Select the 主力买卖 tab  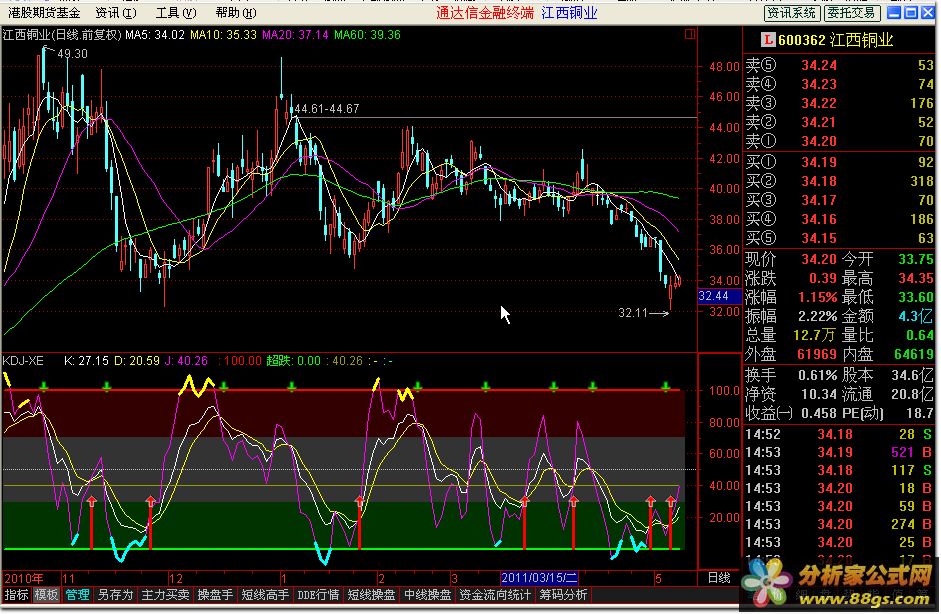tap(165, 595)
